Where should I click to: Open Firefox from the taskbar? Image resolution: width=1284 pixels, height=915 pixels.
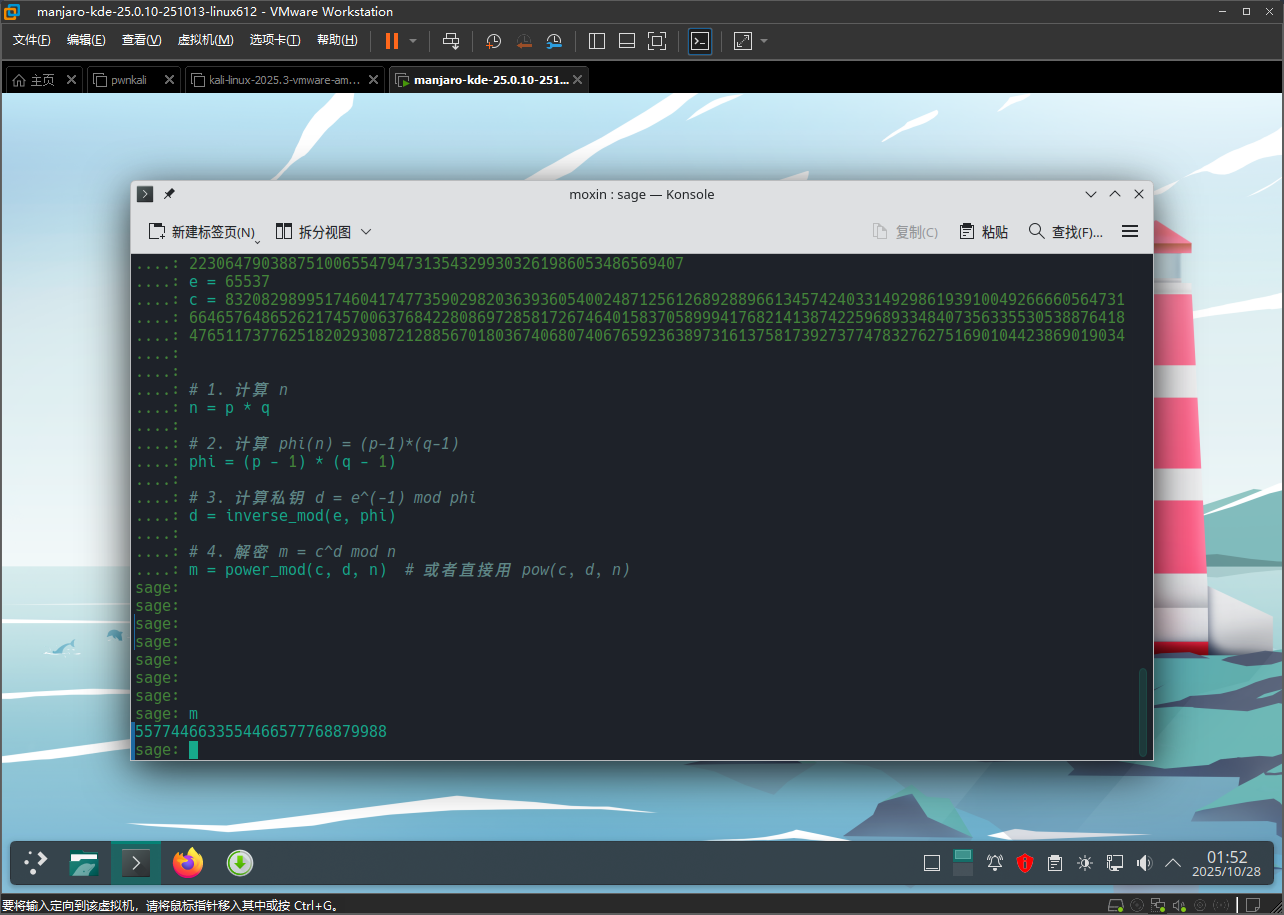[x=187, y=862]
